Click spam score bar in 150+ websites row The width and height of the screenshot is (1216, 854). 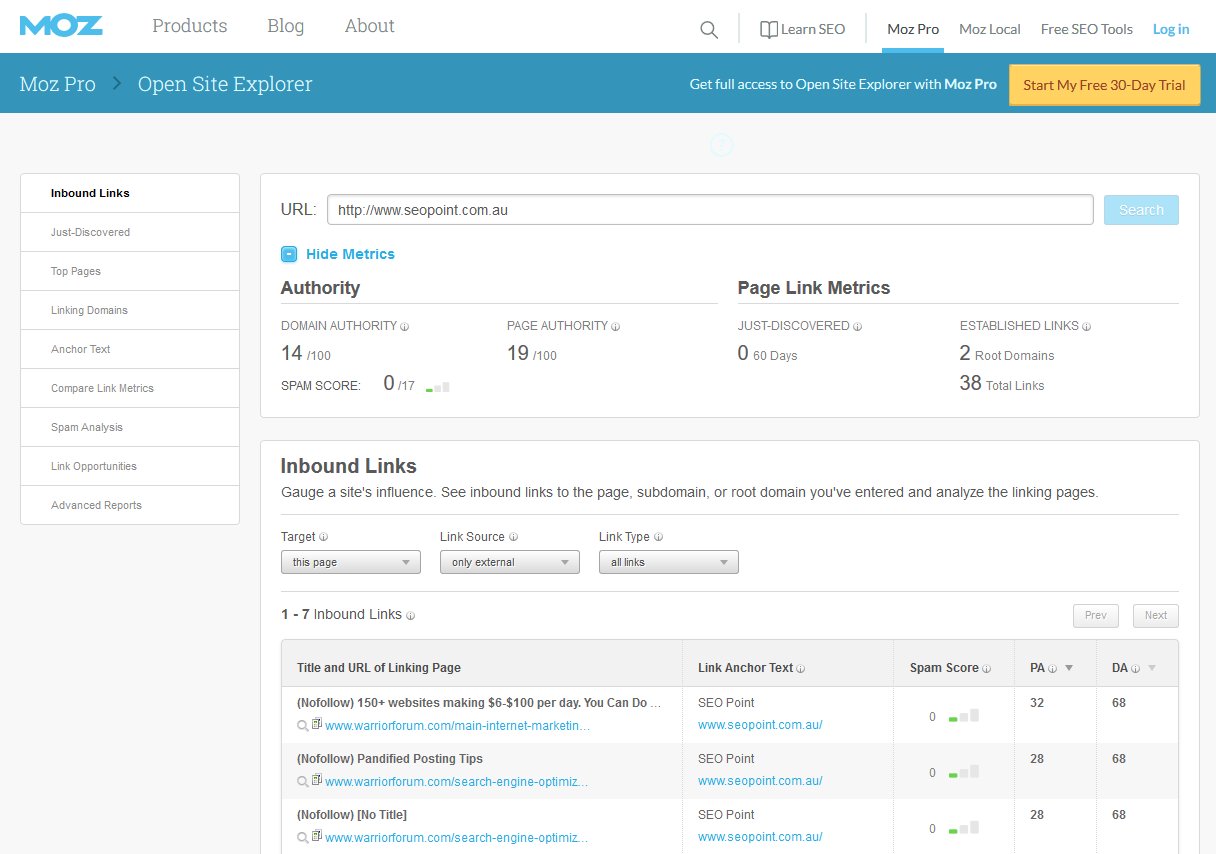(x=963, y=716)
